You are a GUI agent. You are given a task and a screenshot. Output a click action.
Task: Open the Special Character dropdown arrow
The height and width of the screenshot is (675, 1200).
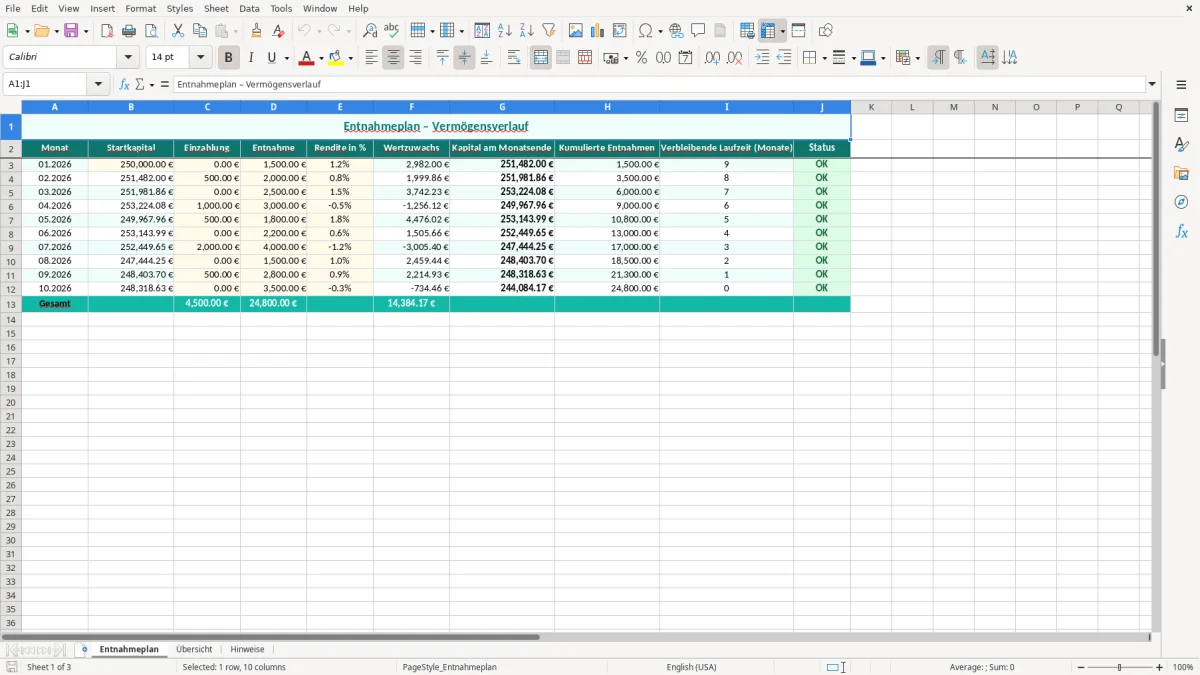pyautogui.click(x=659, y=32)
